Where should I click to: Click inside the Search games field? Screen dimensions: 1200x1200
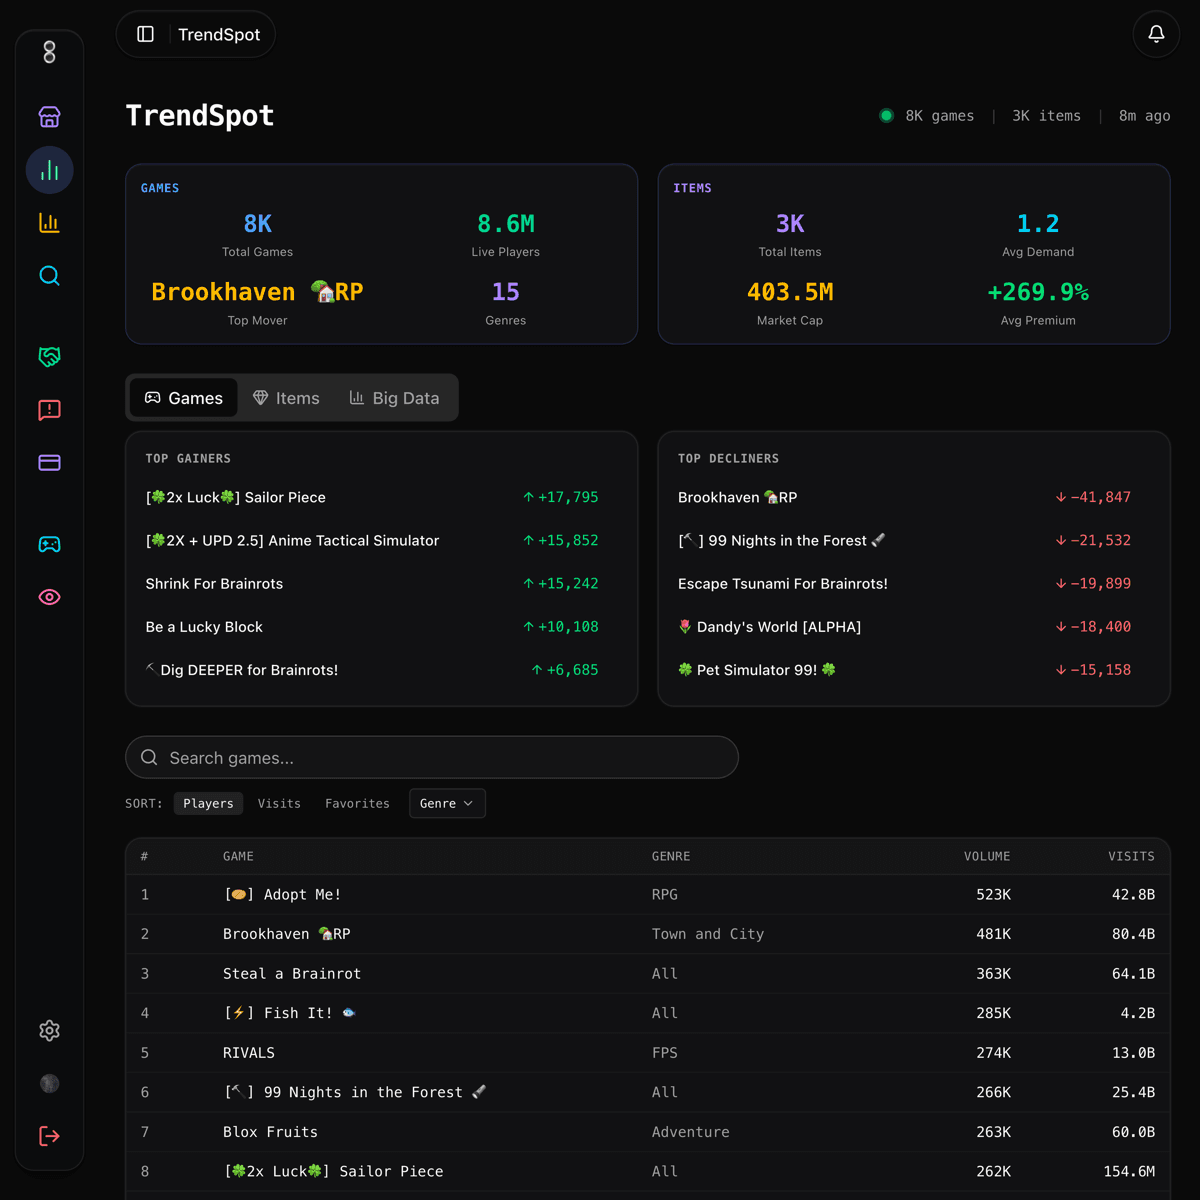point(430,757)
